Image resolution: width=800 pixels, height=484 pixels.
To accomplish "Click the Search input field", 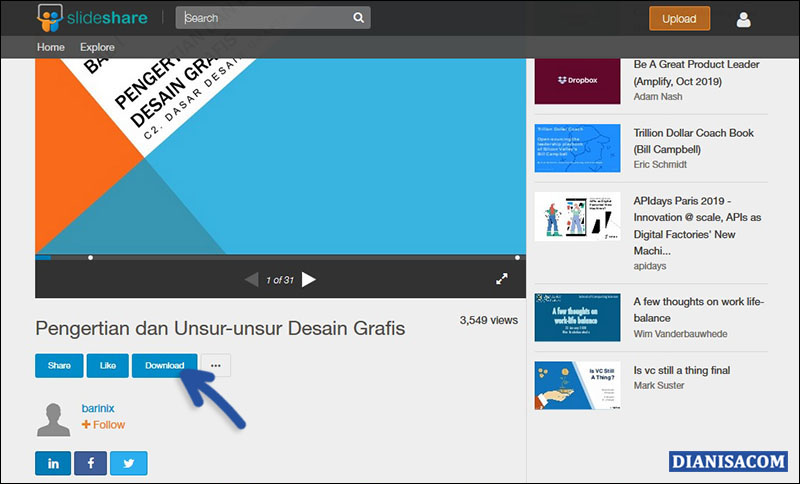I will (x=273, y=18).
